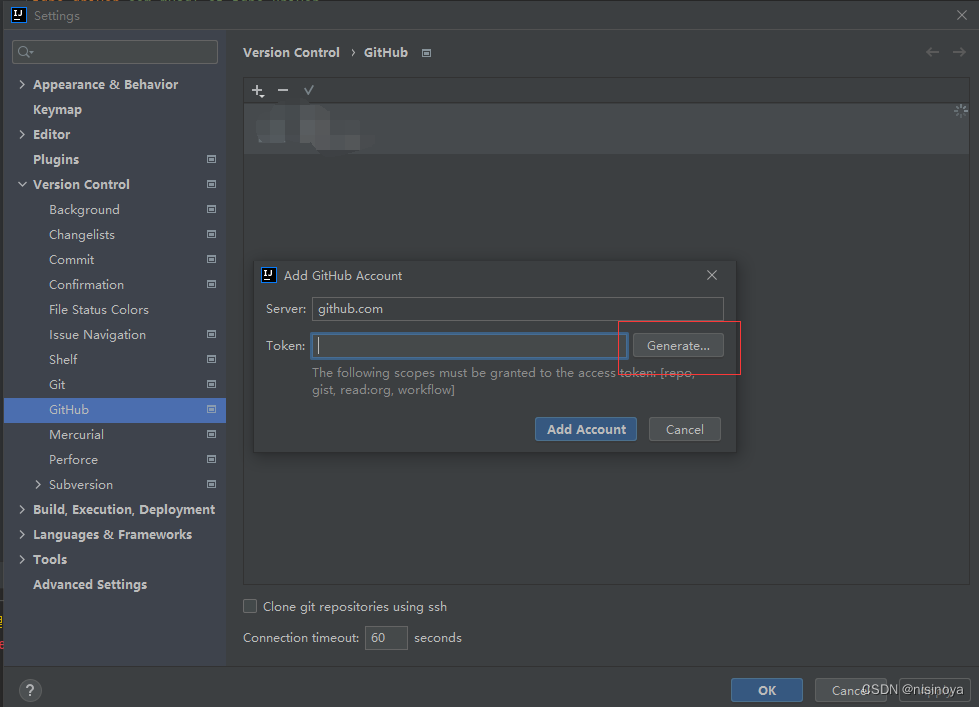Set default account using checkmark icon
The width and height of the screenshot is (979, 707).
pos(308,91)
